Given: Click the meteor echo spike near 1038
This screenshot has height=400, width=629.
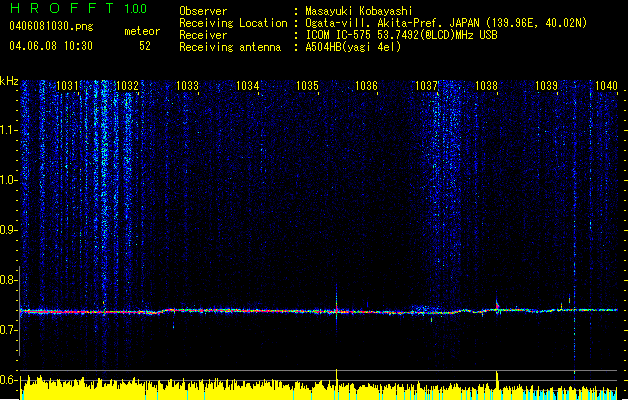Looking at the screenshot, I should 497,305.
